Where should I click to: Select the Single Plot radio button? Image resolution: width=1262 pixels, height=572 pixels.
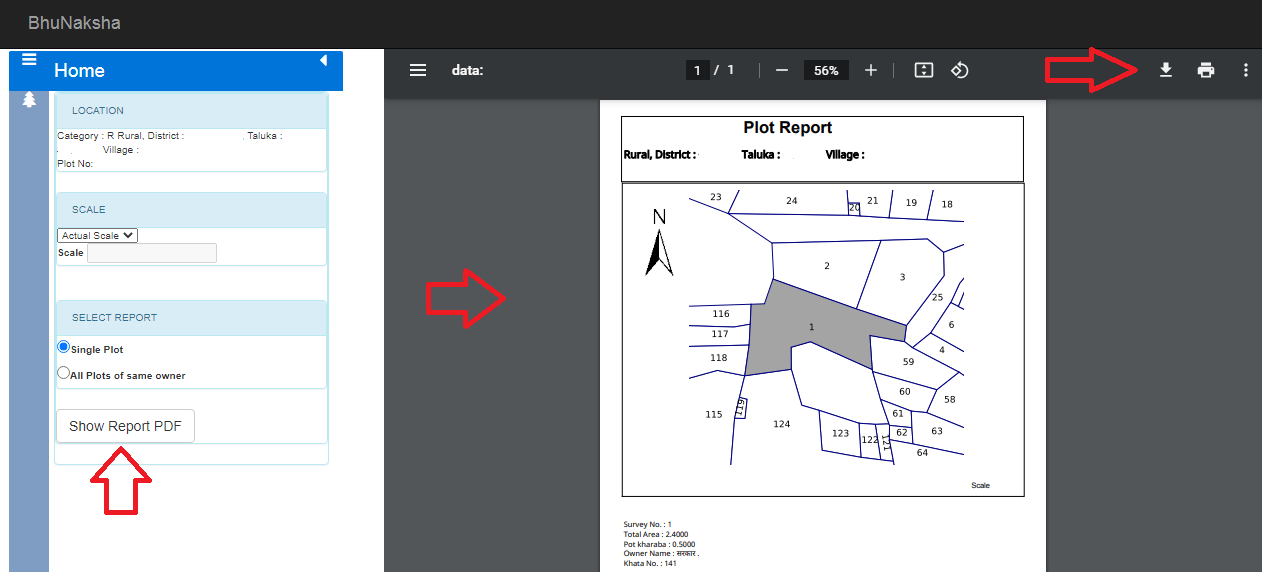[64, 347]
